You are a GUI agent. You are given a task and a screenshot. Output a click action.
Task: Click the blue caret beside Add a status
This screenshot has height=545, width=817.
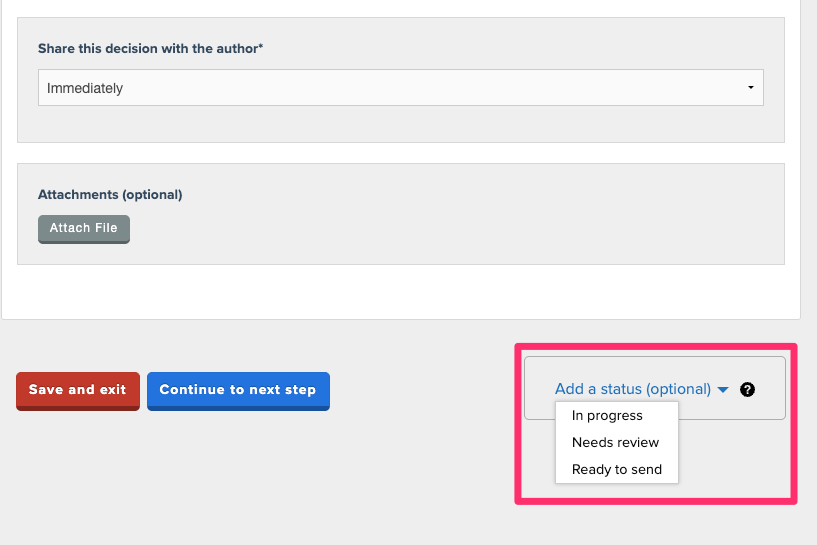(723, 390)
